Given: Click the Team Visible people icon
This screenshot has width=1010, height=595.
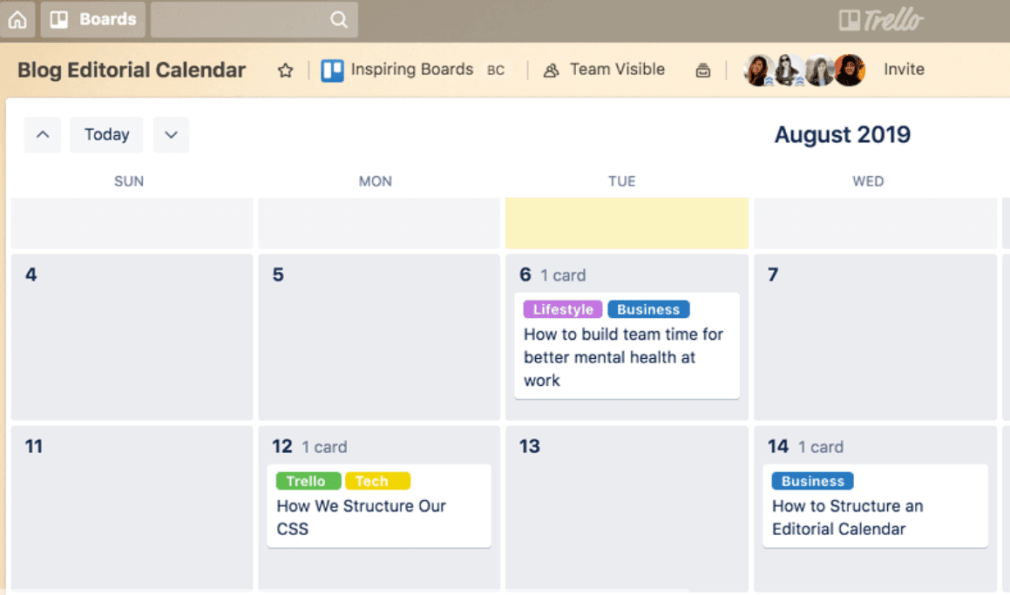Looking at the screenshot, I should 550,69.
